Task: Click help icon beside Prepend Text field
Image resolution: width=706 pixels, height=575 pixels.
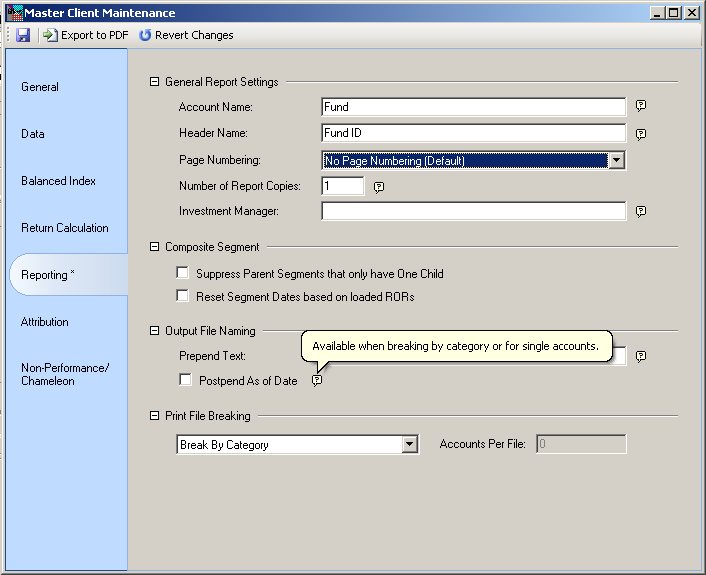Action: coord(641,356)
